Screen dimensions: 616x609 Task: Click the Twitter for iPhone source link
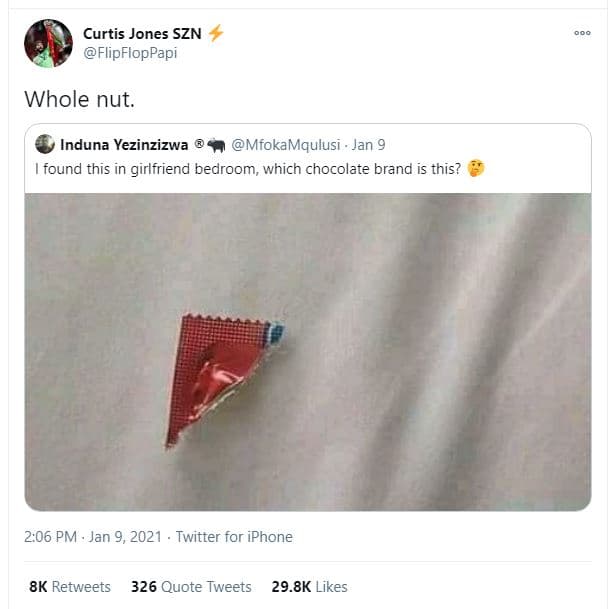(x=234, y=537)
